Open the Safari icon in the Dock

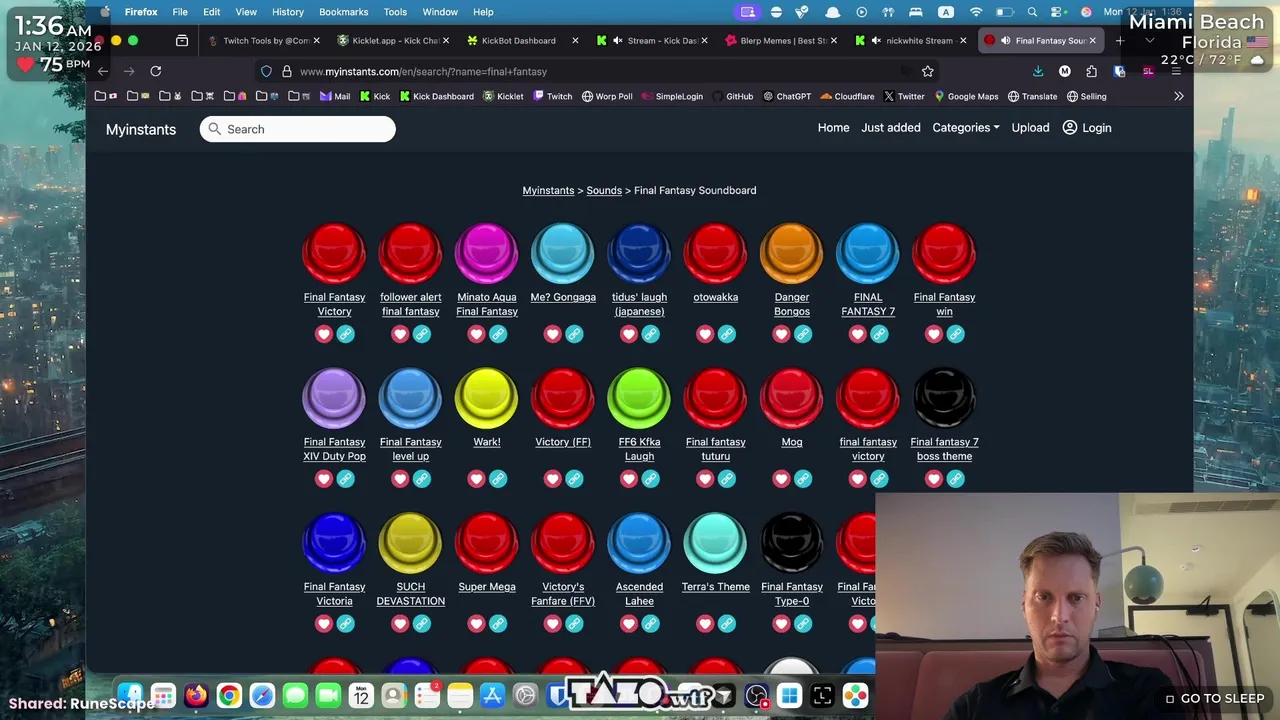pos(262,696)
